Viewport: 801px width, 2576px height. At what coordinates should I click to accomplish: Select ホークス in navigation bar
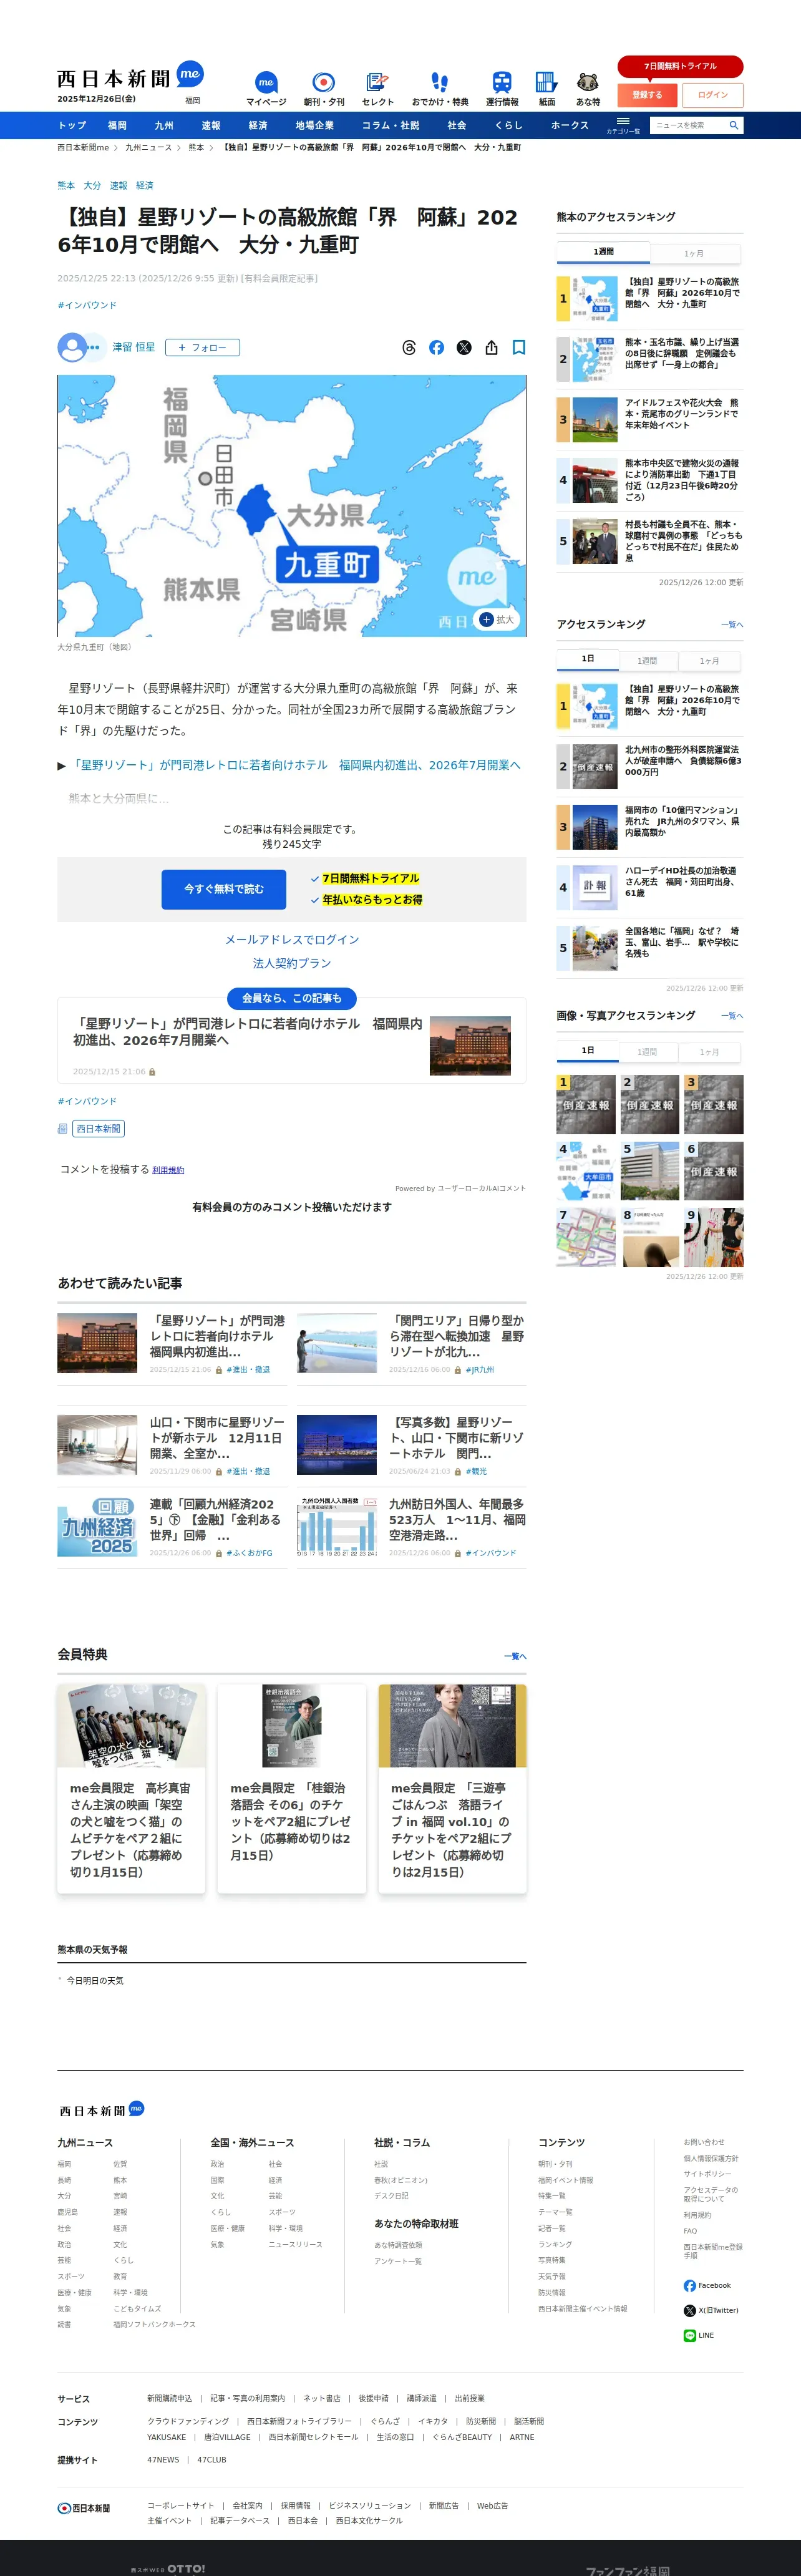570,125
